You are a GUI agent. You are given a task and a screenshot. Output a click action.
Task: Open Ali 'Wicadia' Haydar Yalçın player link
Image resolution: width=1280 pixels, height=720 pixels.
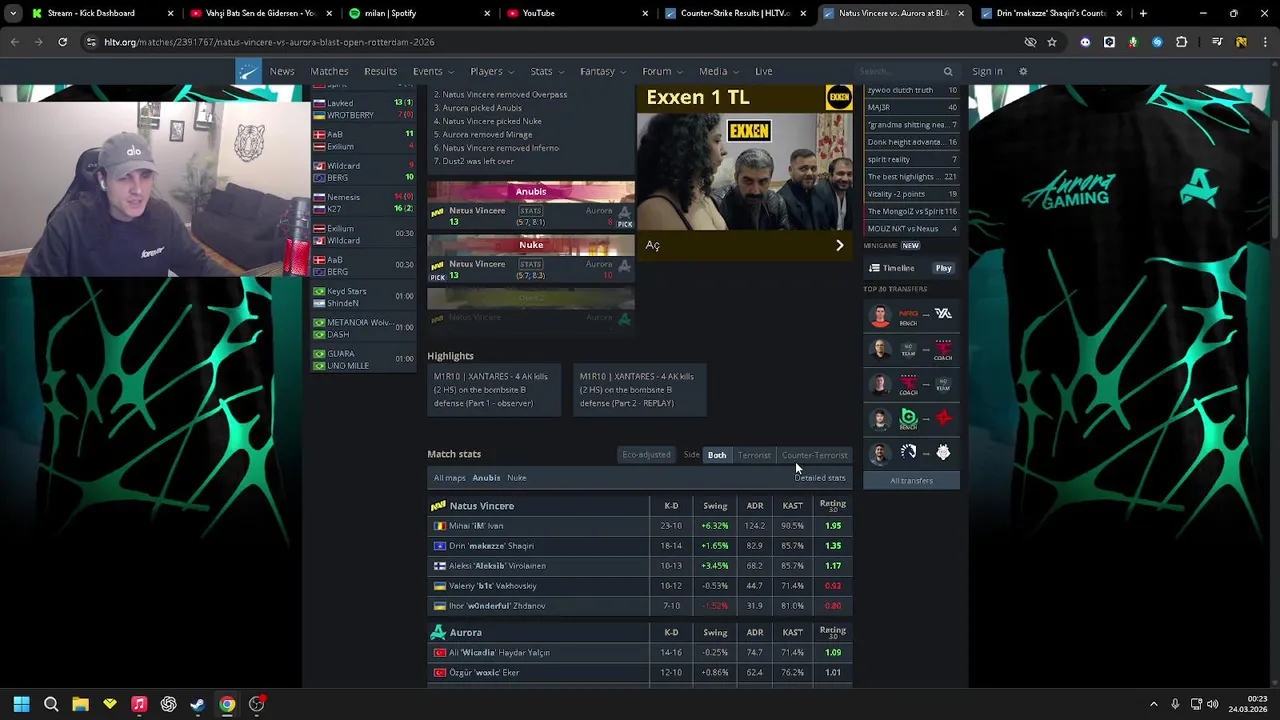point(499,653)
